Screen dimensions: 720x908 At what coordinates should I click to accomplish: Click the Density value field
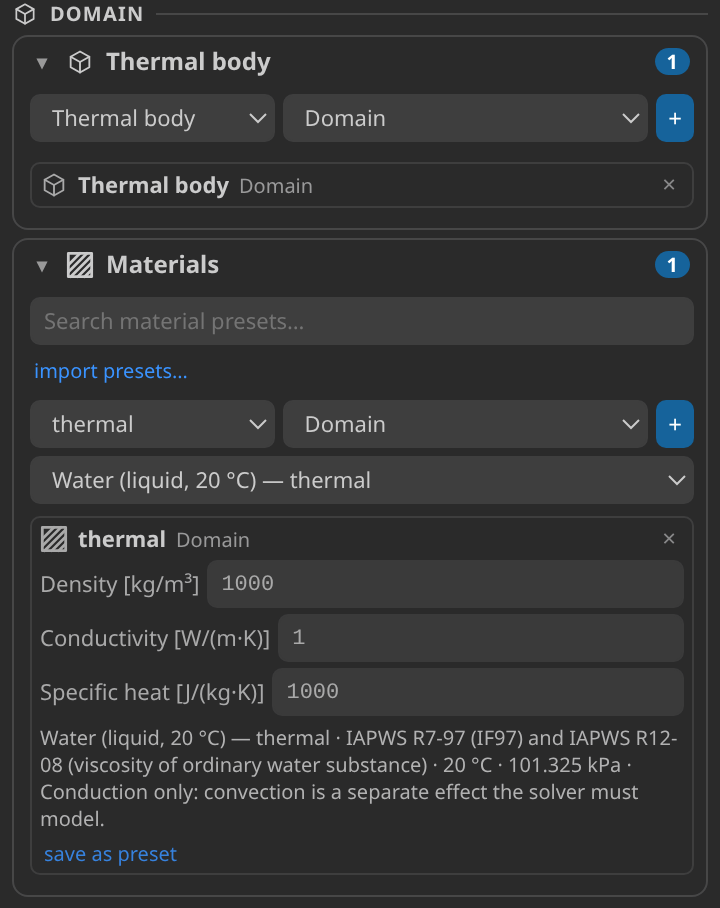445,584
